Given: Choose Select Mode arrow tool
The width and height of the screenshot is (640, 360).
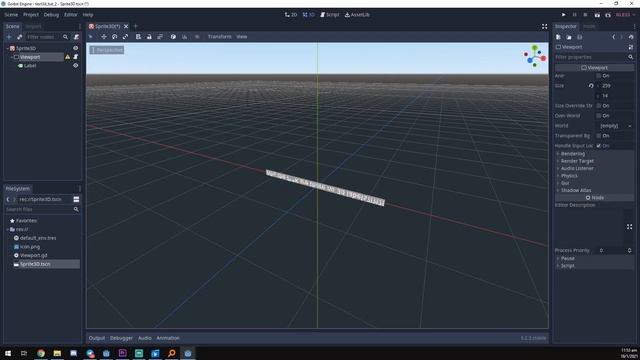Looking at the screenshot, I should click(91, 37).
